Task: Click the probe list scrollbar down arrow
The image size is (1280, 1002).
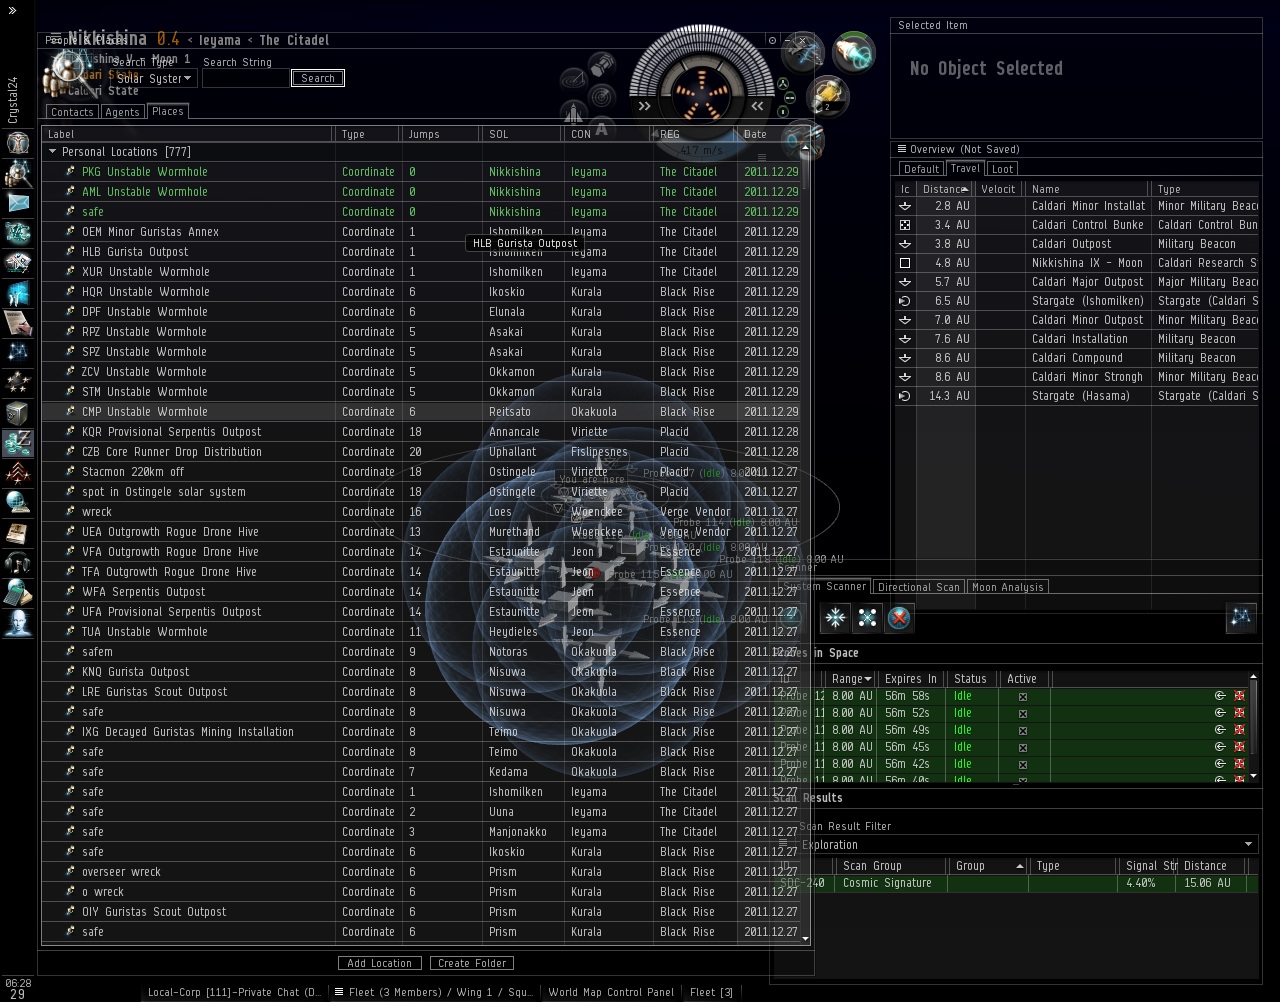Action: click(1253, 776)
